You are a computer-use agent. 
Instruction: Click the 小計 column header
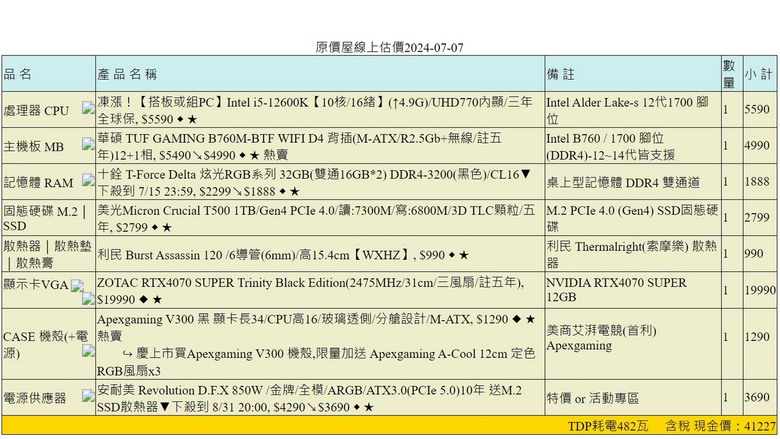759,75
